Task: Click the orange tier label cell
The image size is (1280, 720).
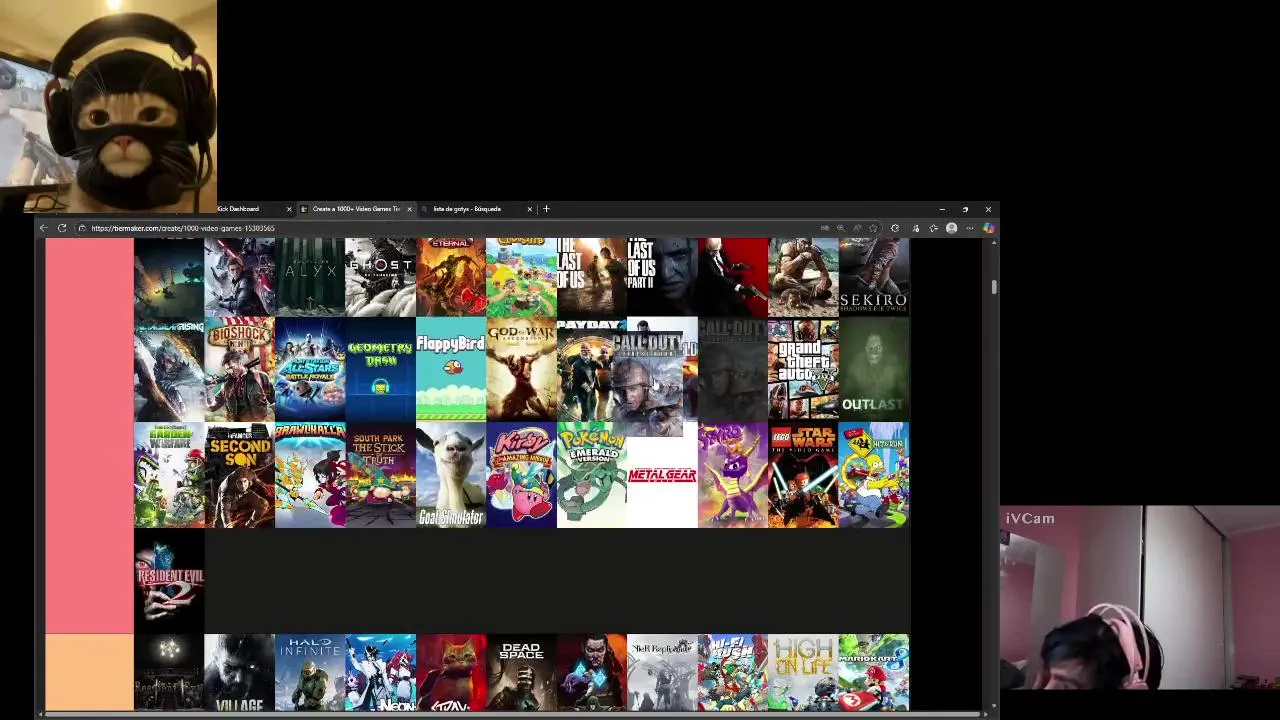Action: [89, 673]
